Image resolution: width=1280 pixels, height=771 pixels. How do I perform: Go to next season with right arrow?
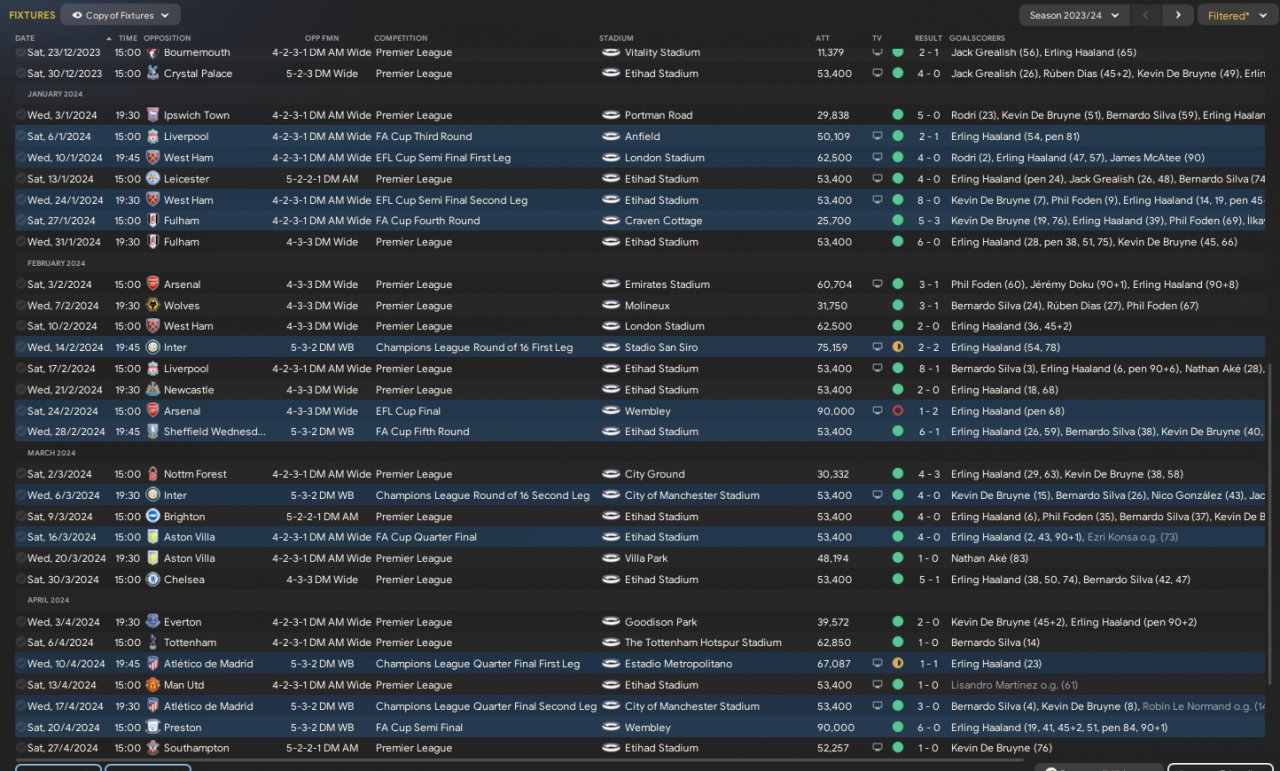(x=1178, y=15)
